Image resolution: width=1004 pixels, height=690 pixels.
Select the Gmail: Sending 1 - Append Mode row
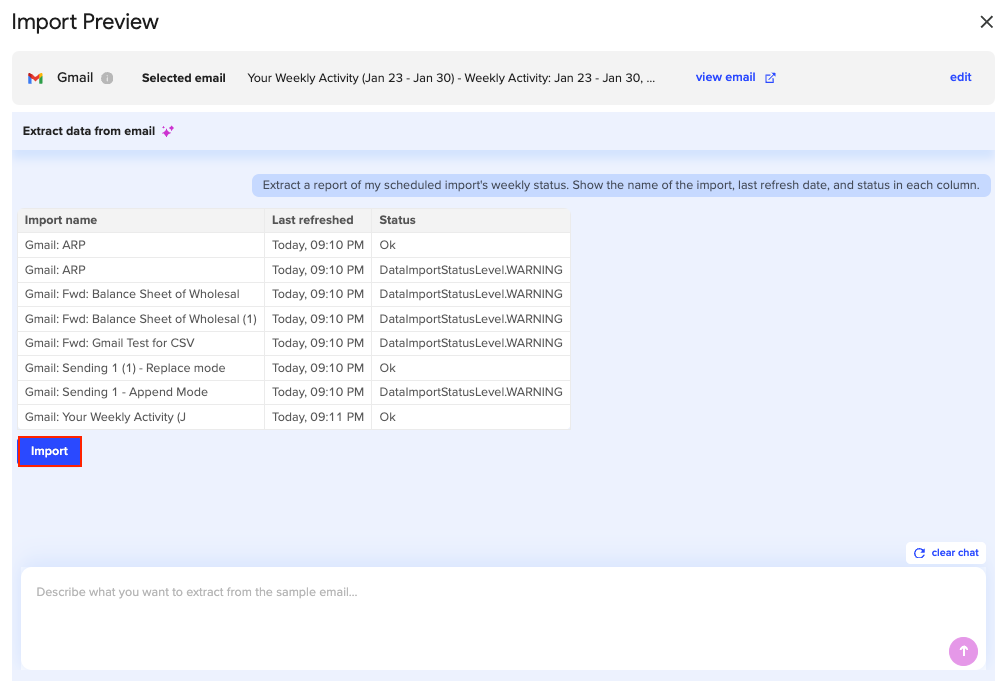[140, 391]
